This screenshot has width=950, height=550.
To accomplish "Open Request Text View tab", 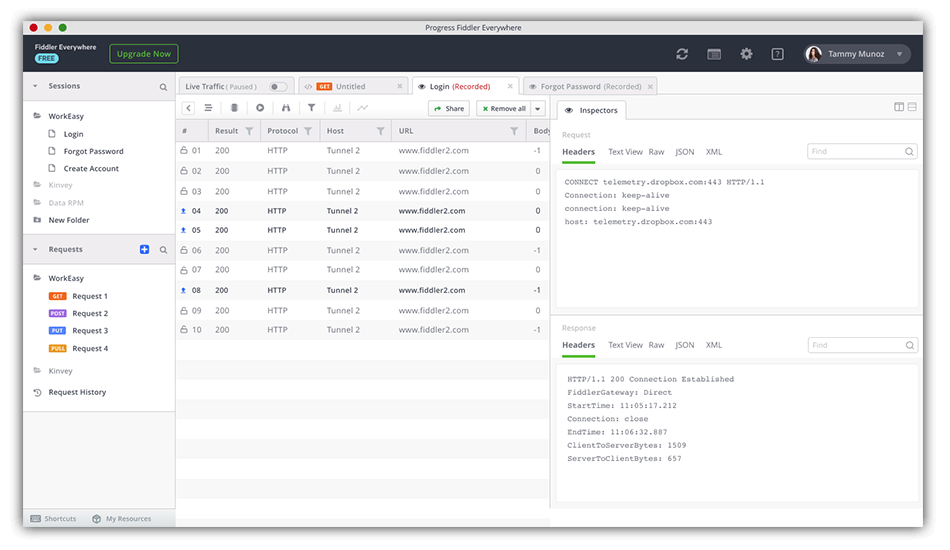I will [625, 152].
